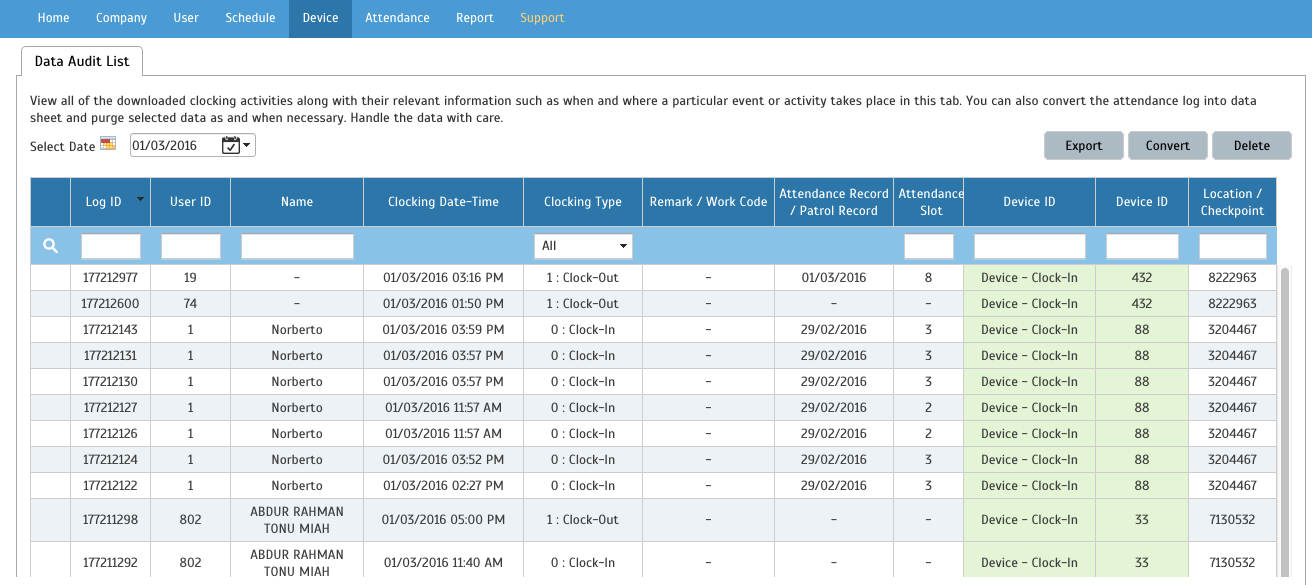Click the magnifier search icon in filter row
The width and height of the screenshot is (1312, 585).
coord(51,246)
